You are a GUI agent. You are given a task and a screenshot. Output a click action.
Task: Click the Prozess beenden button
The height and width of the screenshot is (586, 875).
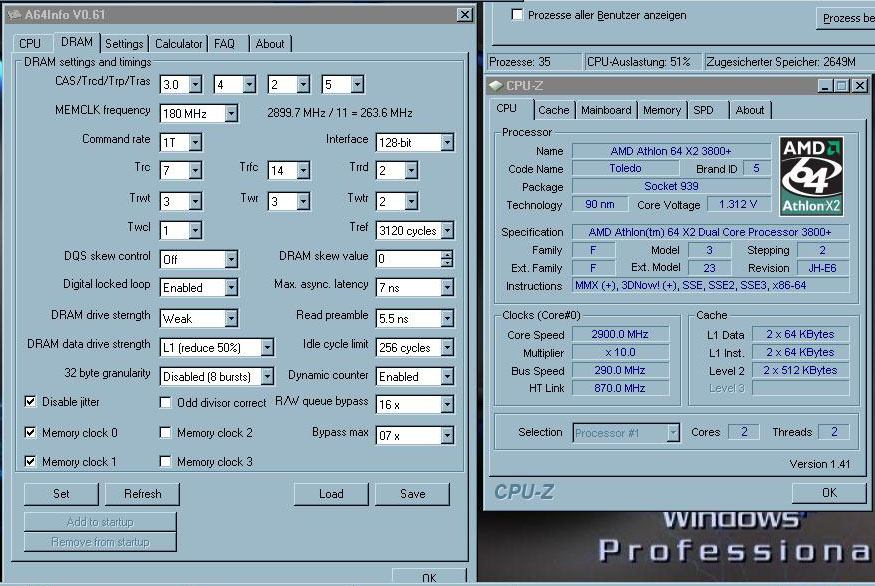845,18
